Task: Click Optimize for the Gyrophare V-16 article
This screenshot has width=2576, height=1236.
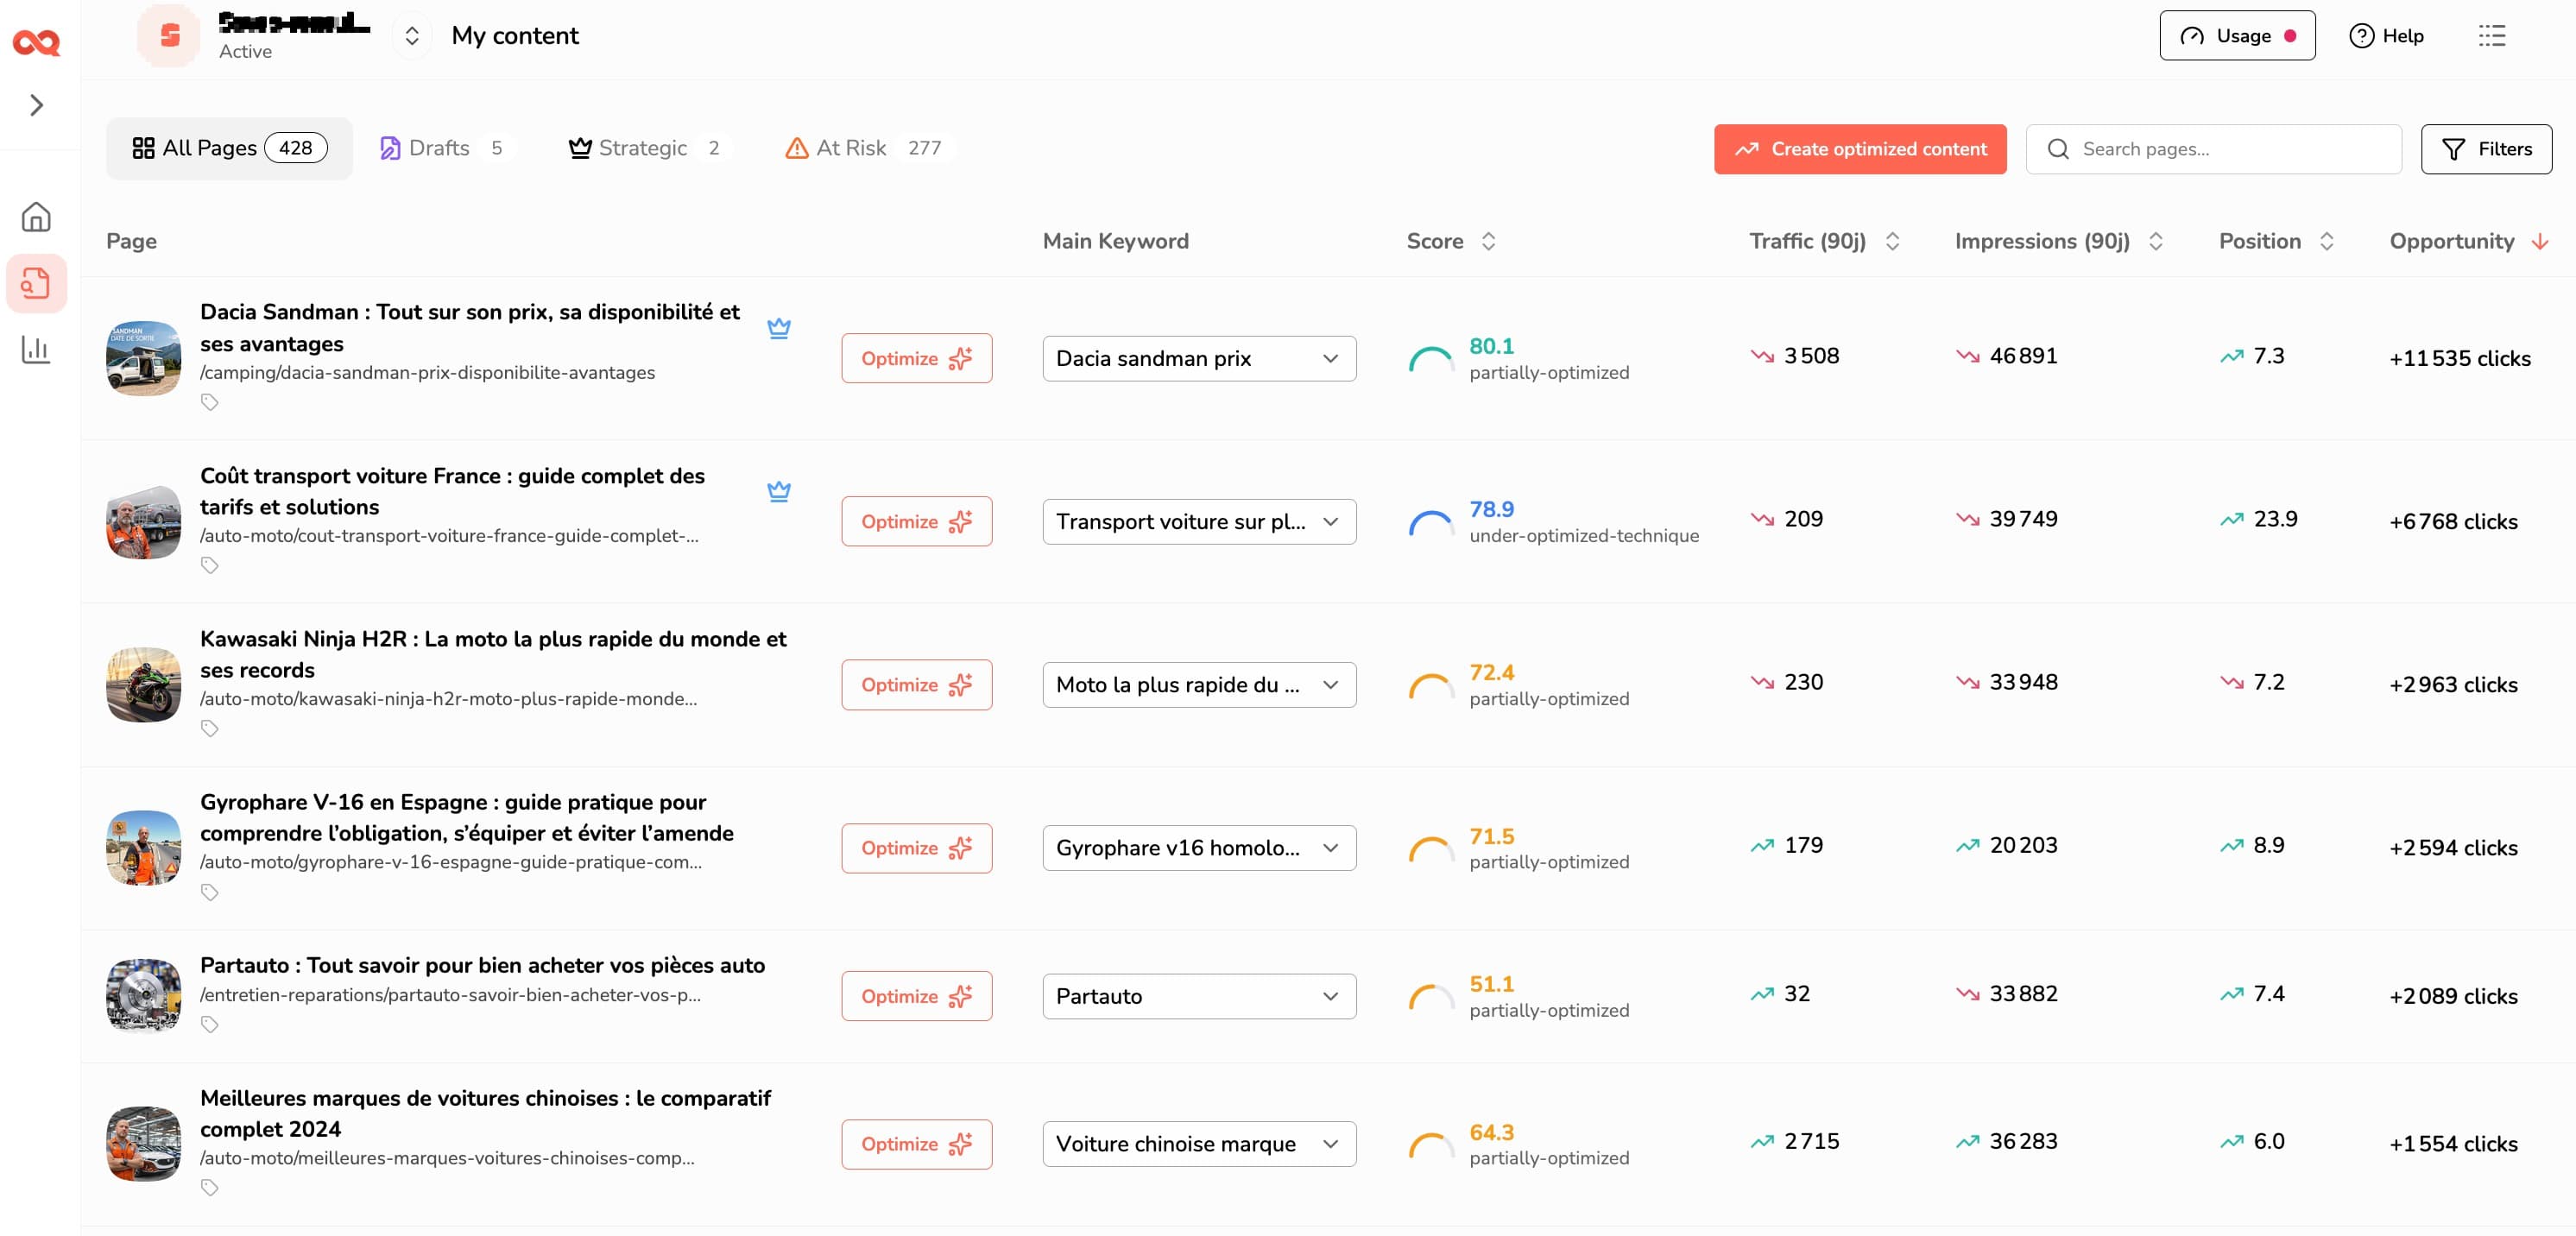Action: pyautogui.click(x=916, y=847)
